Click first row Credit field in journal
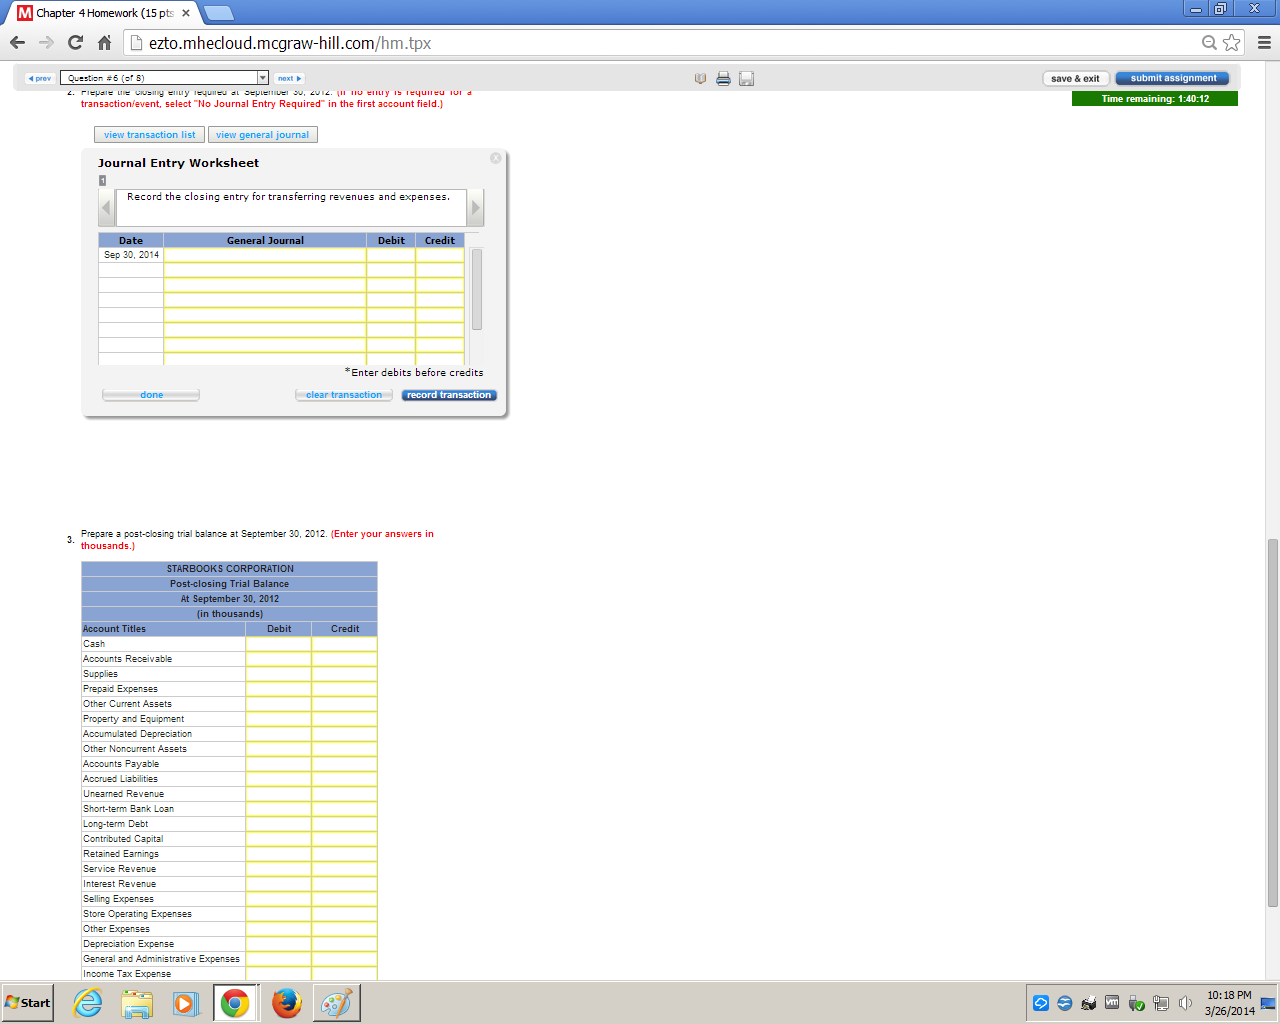Viewport: 1280px width, 1024px height. [x=440, y=255]
